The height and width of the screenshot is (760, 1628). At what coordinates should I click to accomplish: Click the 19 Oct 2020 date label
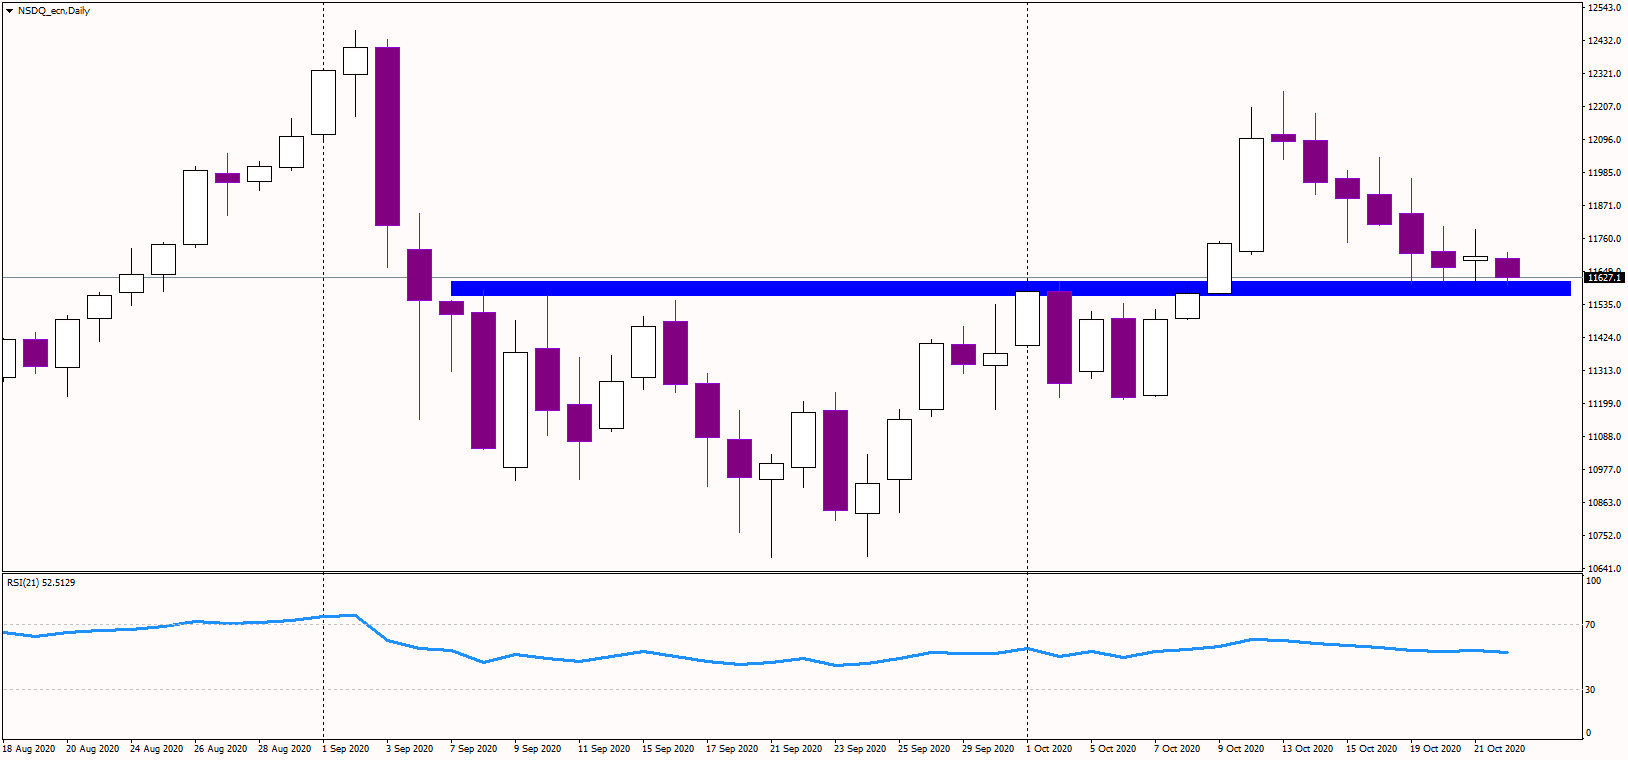coord(1437,749)
